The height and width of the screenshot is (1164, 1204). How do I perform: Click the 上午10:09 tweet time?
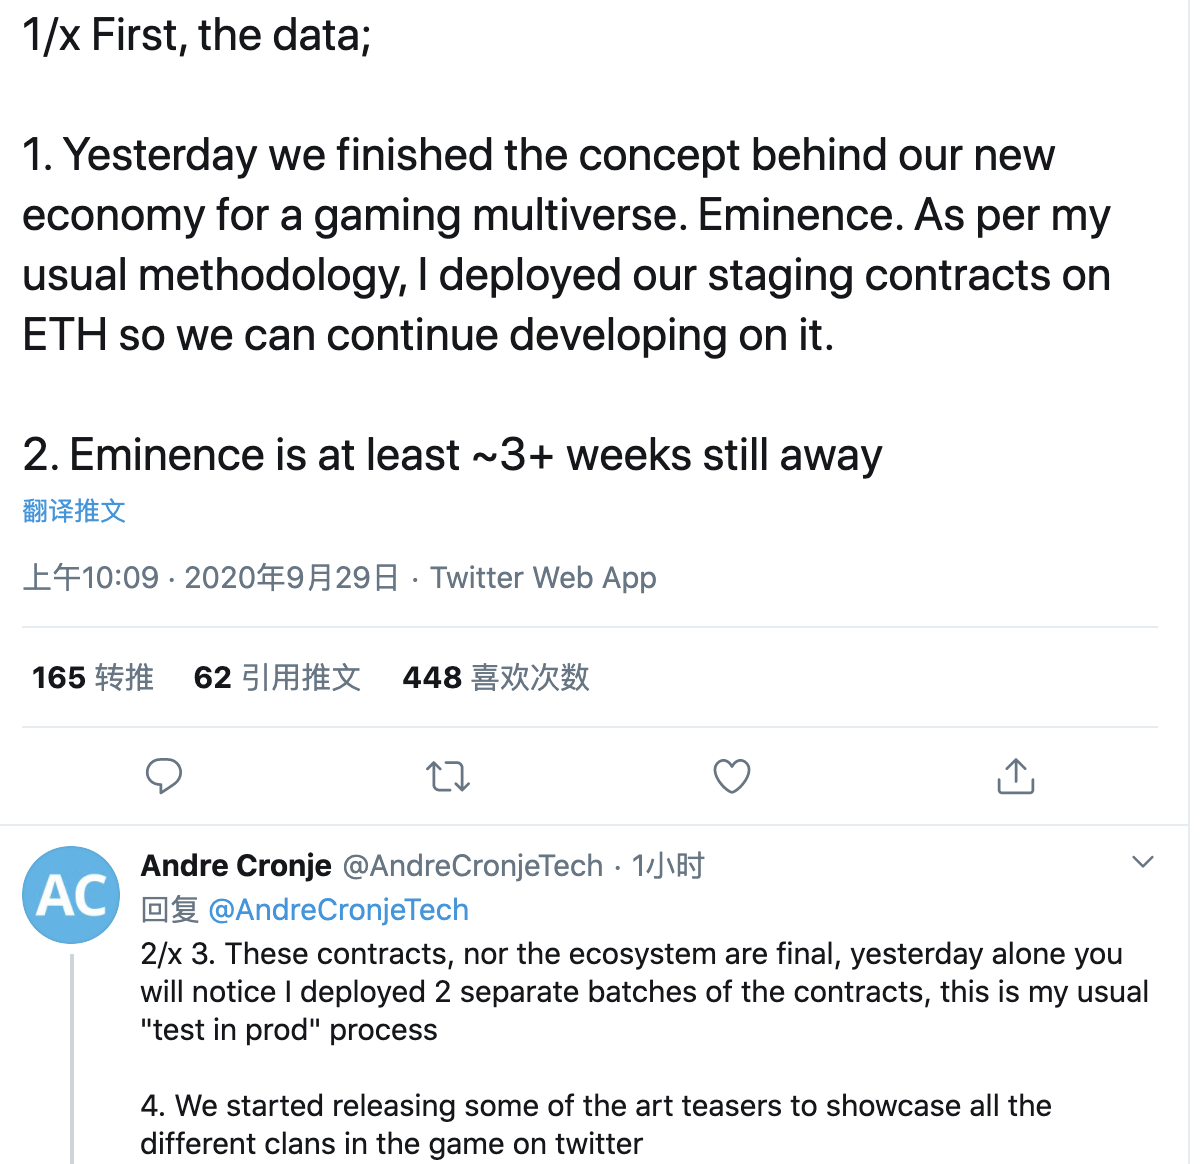(91, 578)
